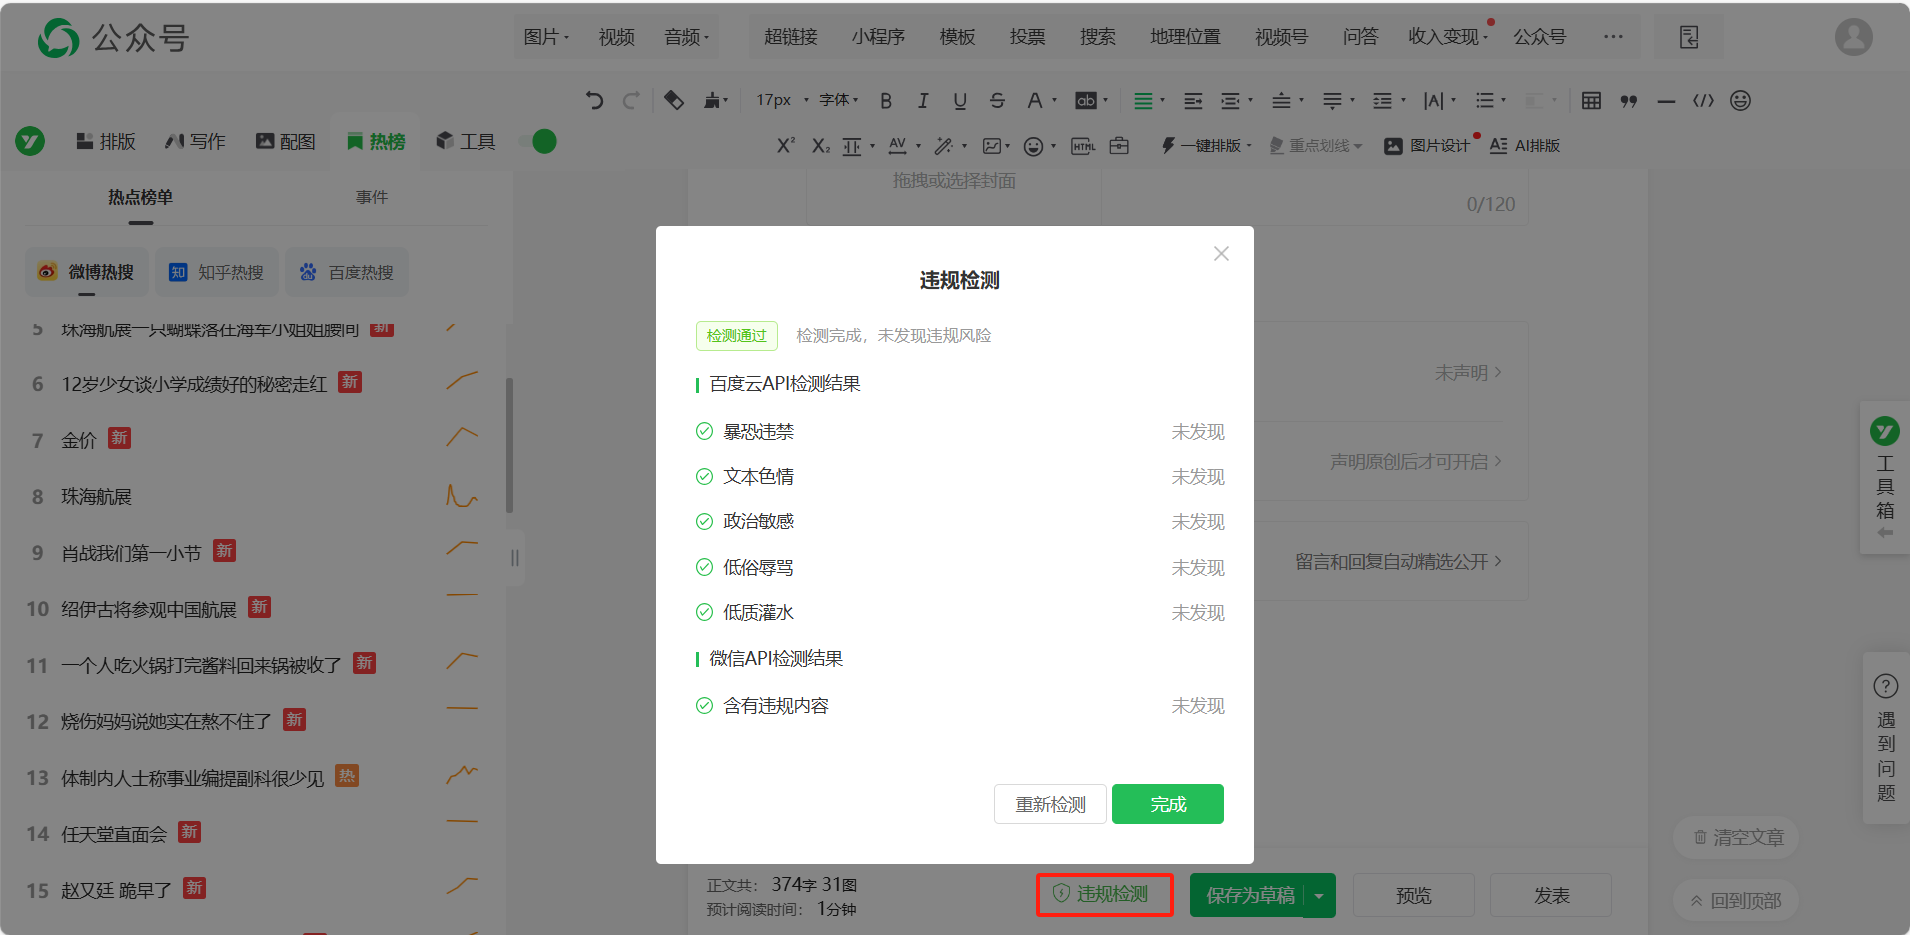Screen dimensions: 1910x935
Task: Click the hot list scrollbar
Action: coord(509,445)
